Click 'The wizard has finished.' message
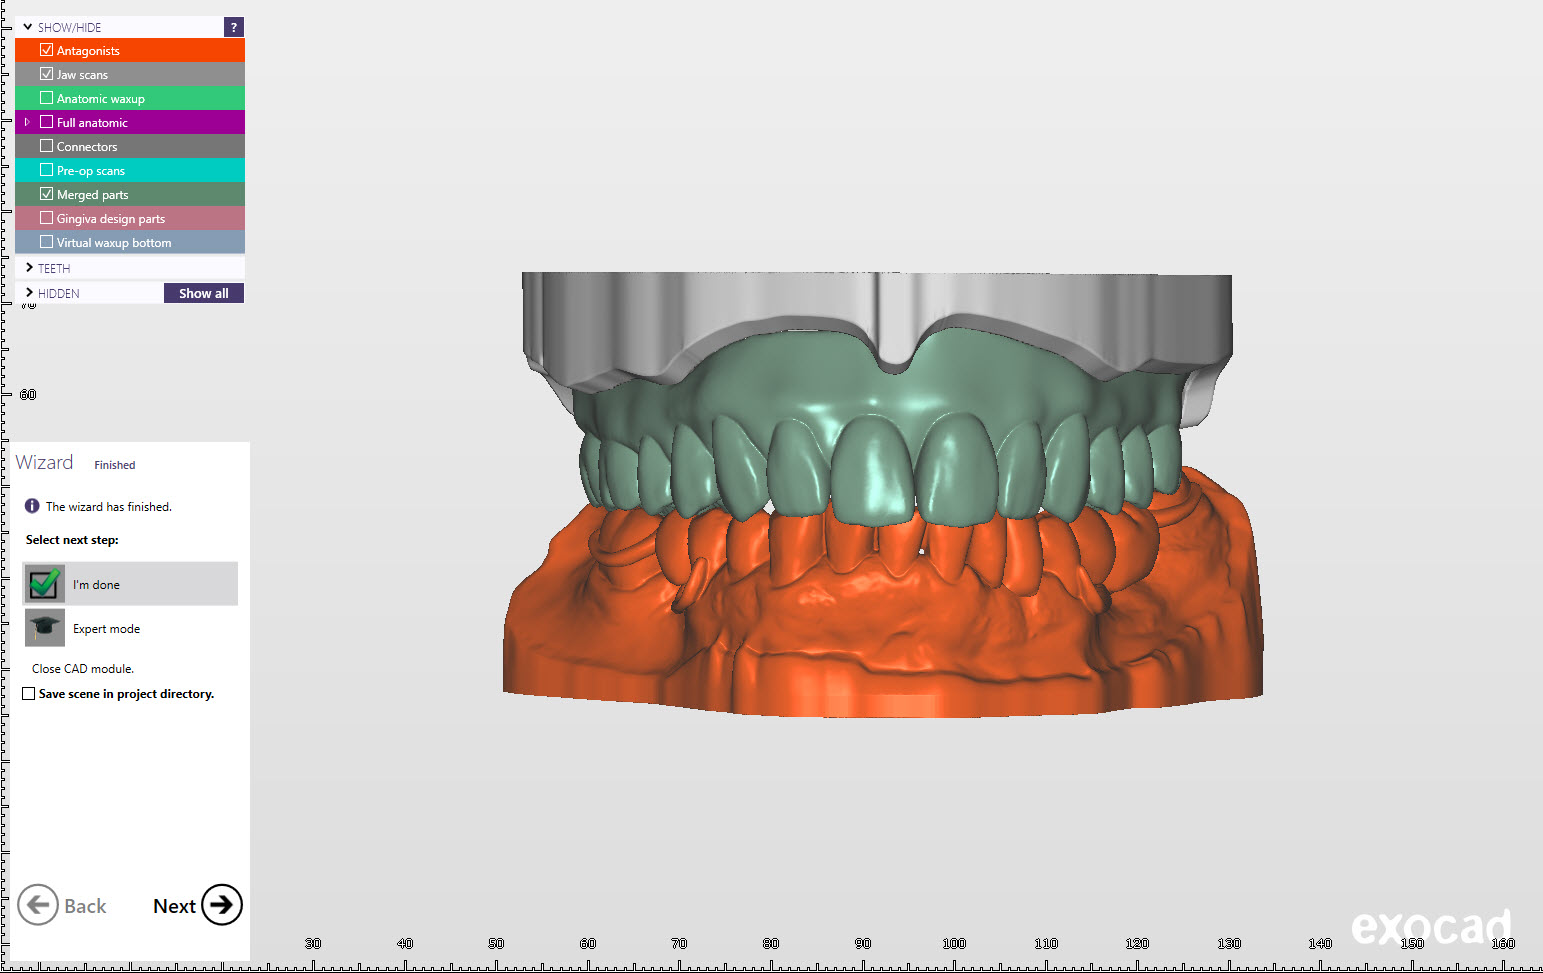This screenshot has height=973, width=1543. [x=109, y=507]
